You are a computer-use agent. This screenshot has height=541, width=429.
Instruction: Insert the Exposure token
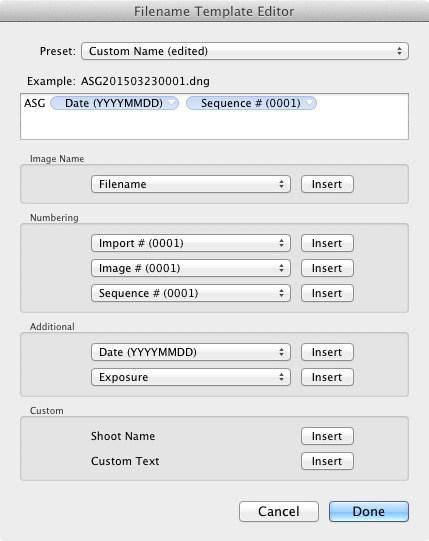(x=327, y=377)
